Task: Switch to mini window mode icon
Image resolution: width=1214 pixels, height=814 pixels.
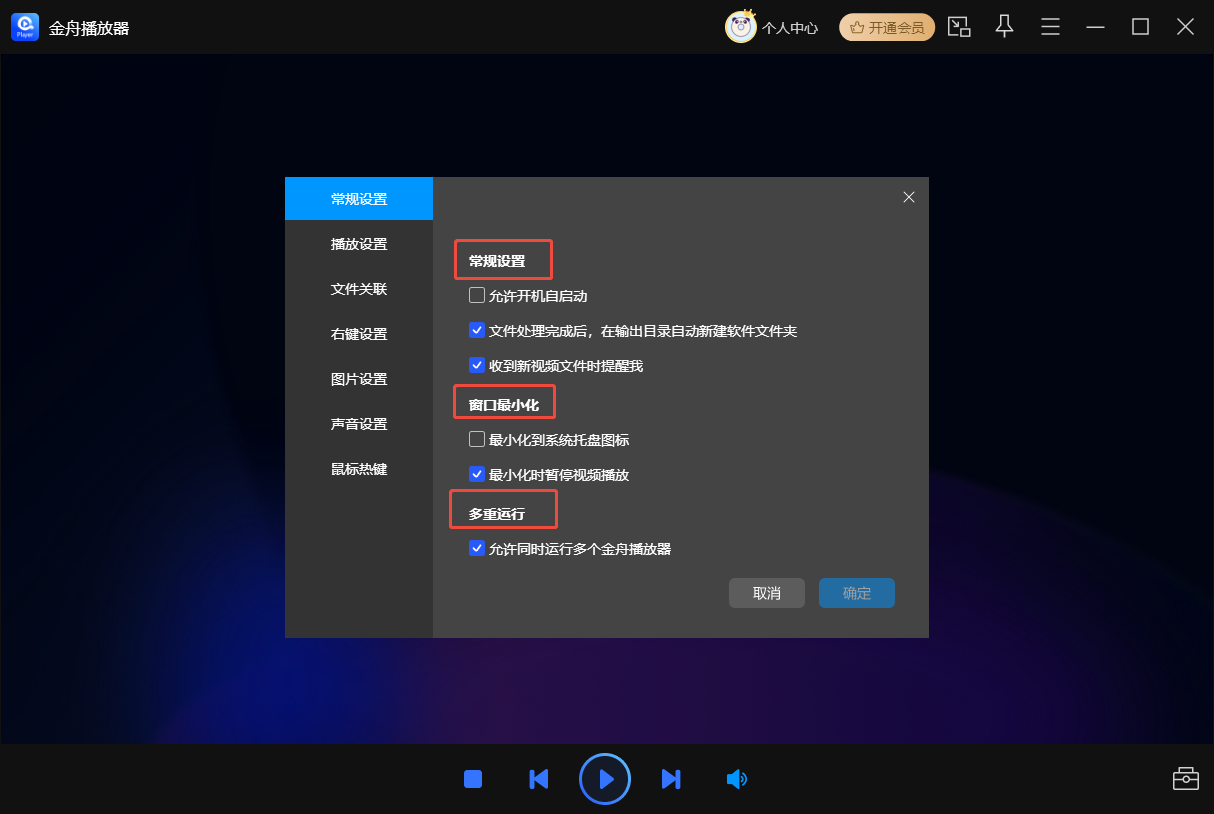Action: tap(959, 27)
